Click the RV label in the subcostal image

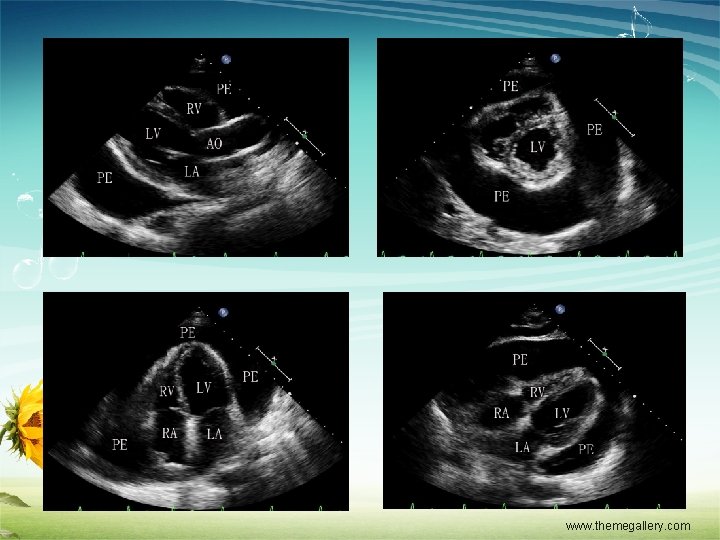537,392
